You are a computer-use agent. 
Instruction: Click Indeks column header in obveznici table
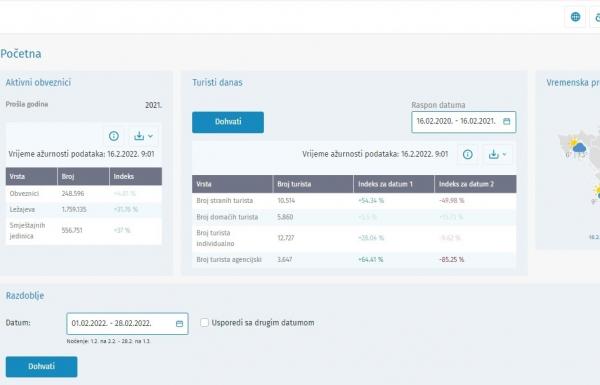(x=136, y=176)
